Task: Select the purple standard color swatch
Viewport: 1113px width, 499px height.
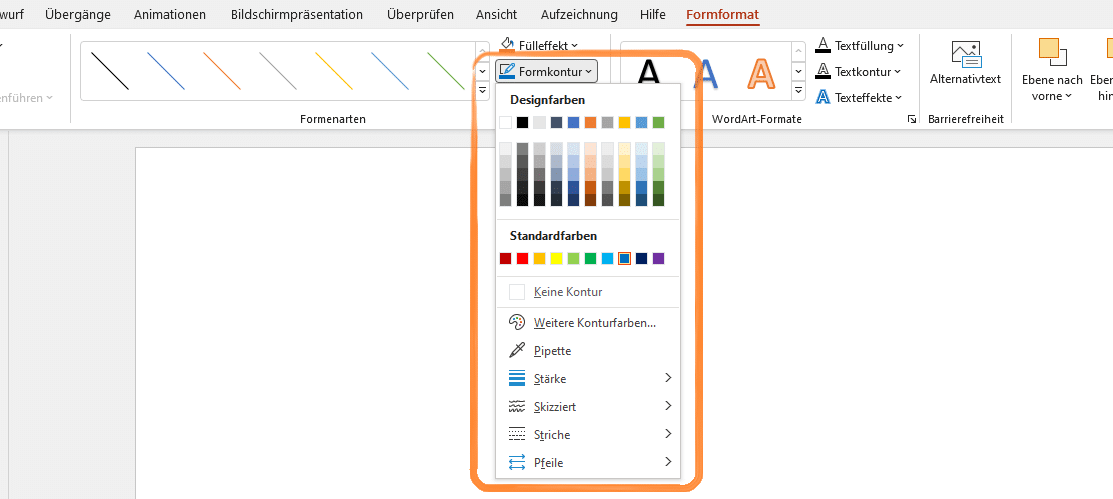Action: [x=659, y=258]
